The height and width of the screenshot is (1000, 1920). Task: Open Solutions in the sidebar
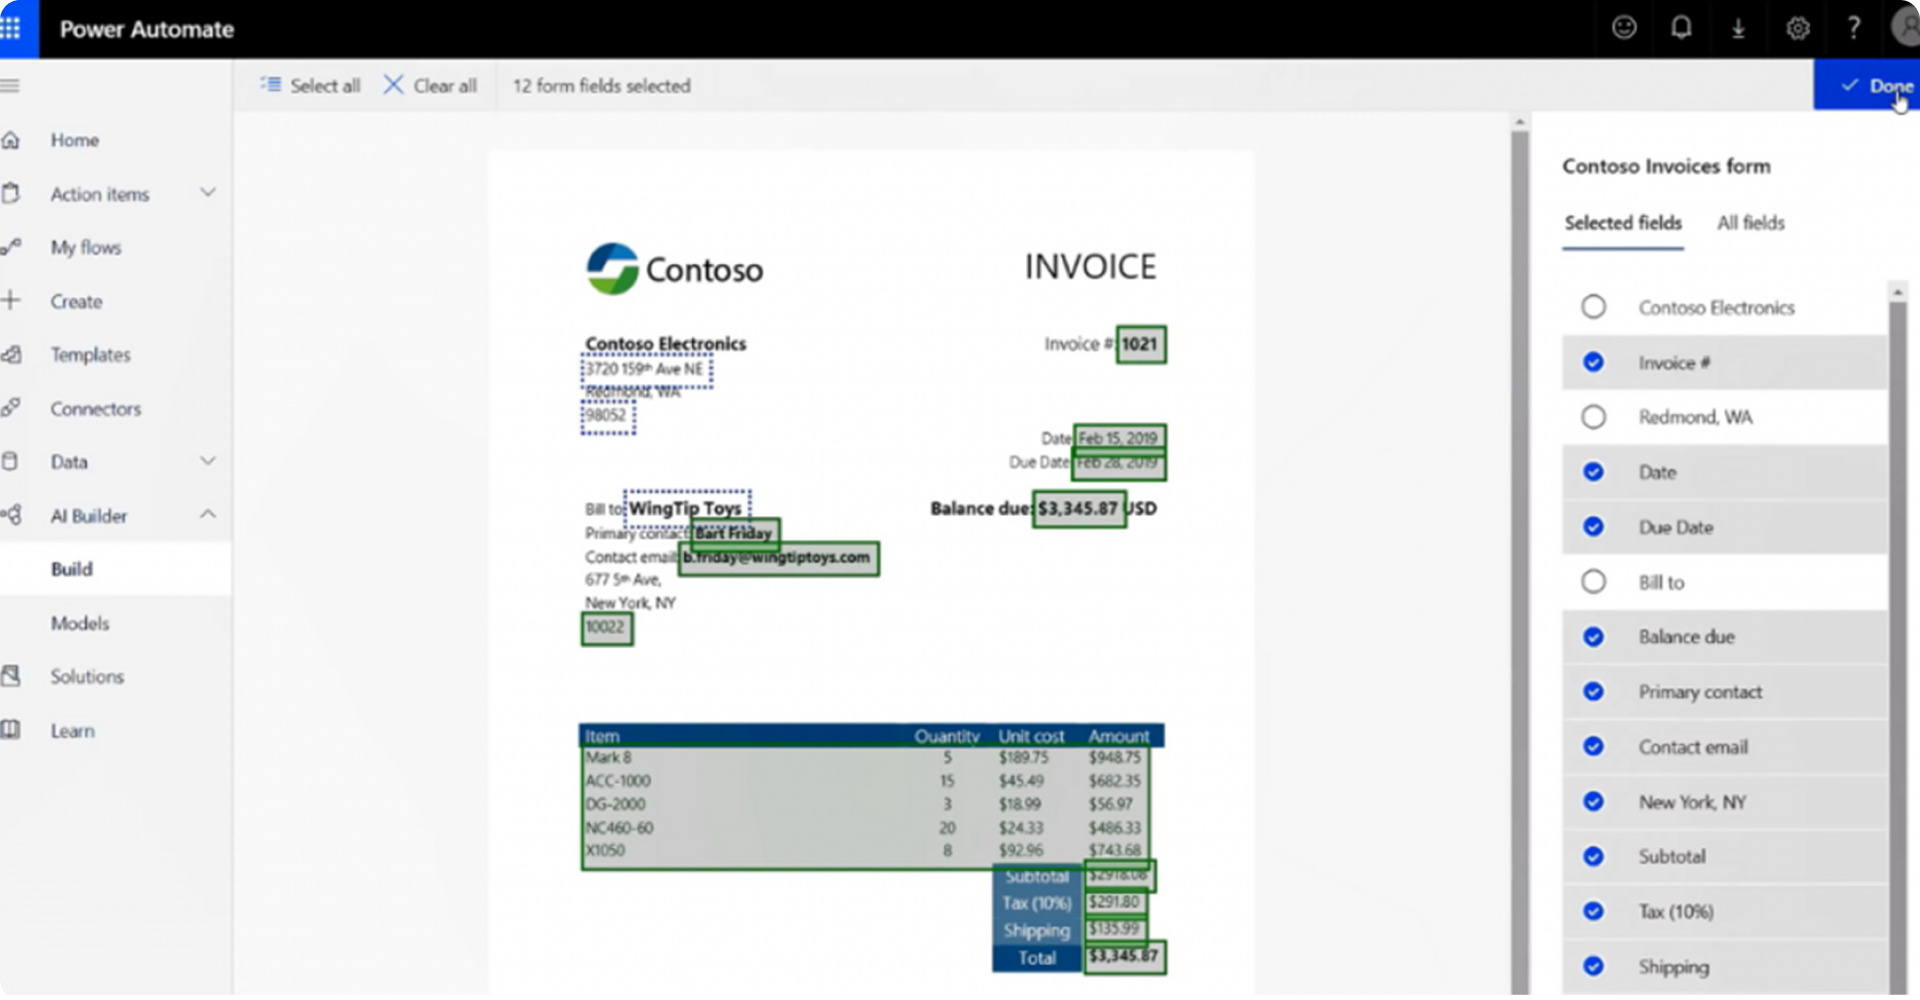pyautogui.click(x=87, y=677)
